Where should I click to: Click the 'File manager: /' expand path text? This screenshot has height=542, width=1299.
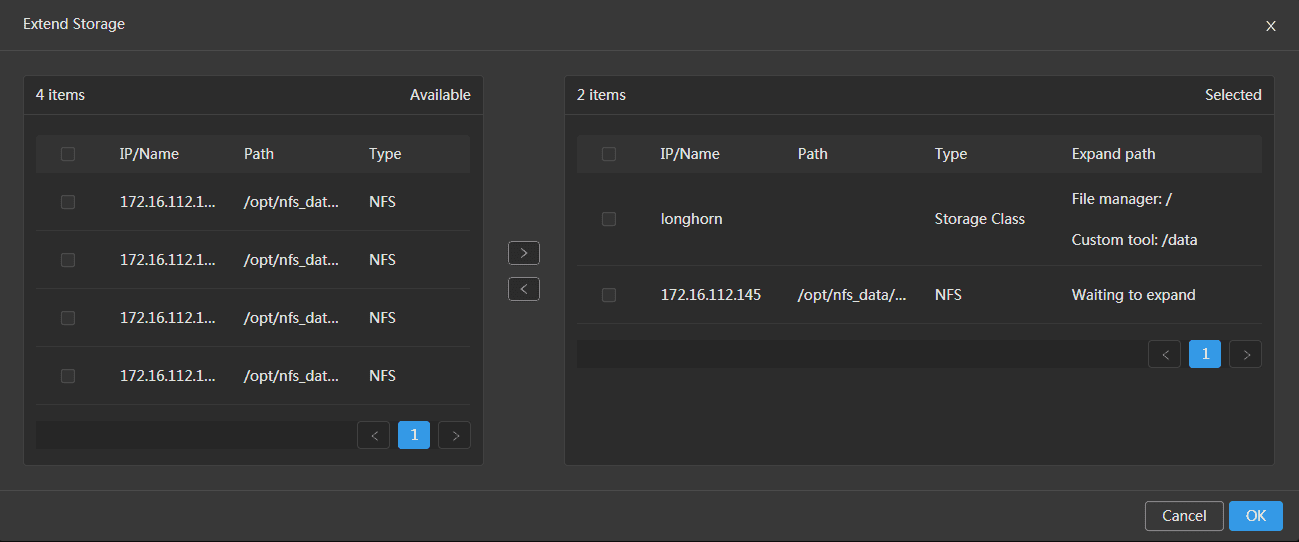[1122, 199]
